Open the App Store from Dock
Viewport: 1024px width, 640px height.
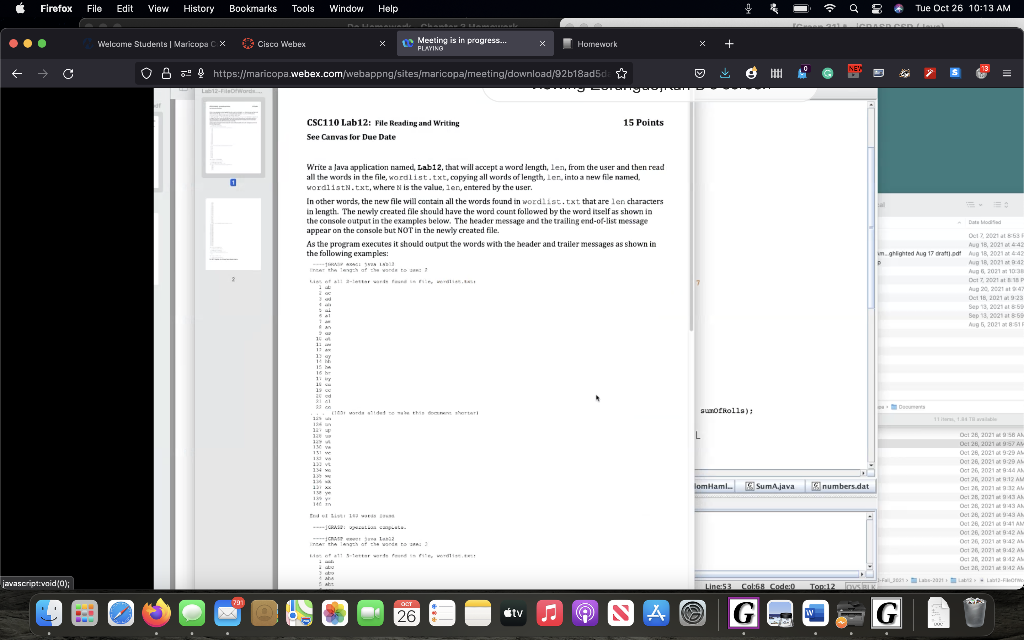[656, 614]
